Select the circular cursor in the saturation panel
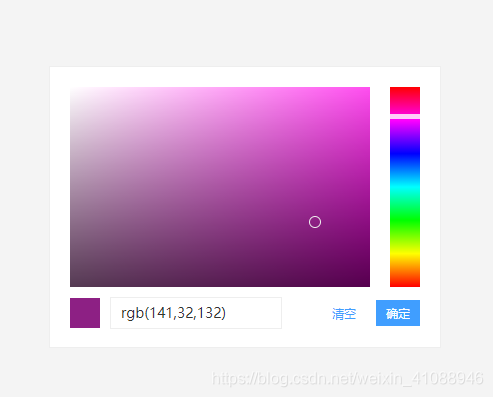This screenshot has width=493, height=397. tap(315, 222)
